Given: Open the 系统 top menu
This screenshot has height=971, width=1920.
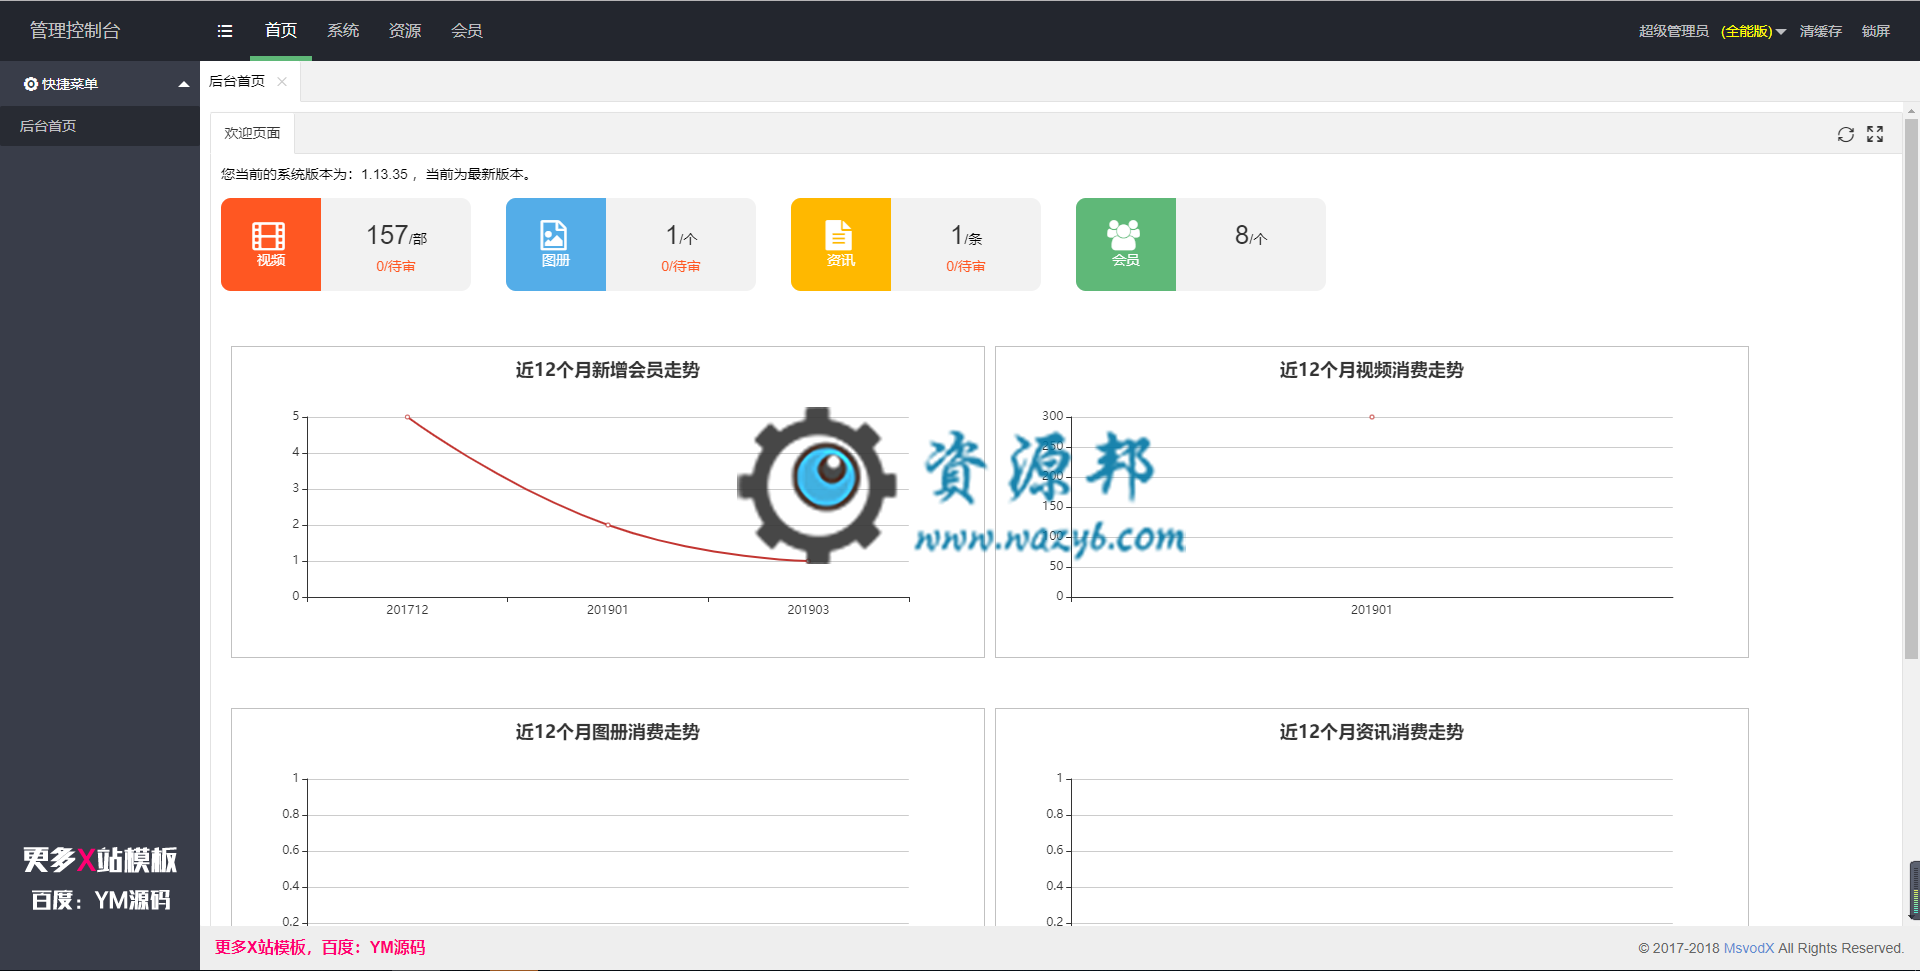Looking at the screenshot, I should coord(343,31).
